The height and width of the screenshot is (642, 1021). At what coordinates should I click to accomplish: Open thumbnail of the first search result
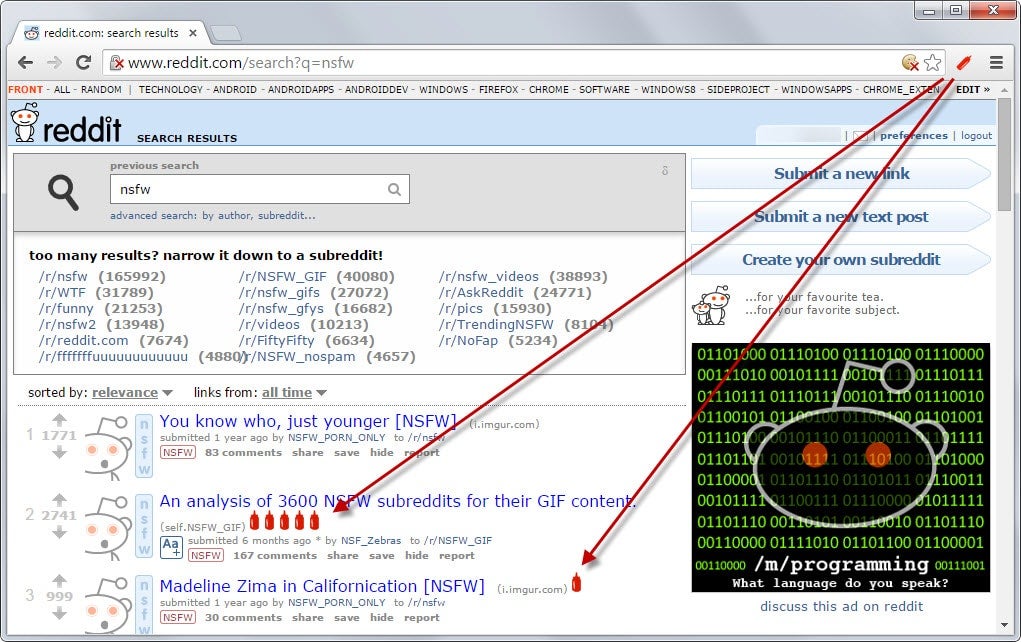pyautogui.click(x=109, y=448)
